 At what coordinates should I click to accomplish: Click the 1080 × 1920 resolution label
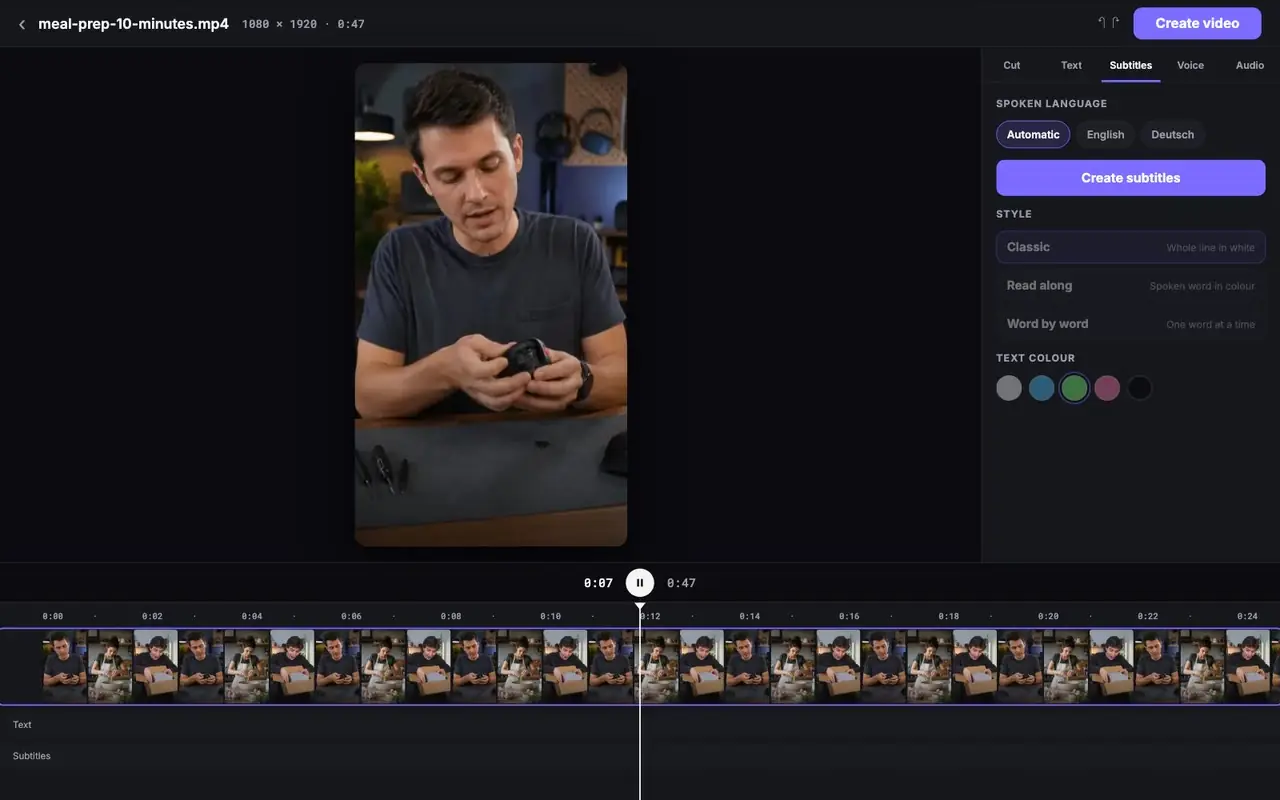tap(280, 24)
